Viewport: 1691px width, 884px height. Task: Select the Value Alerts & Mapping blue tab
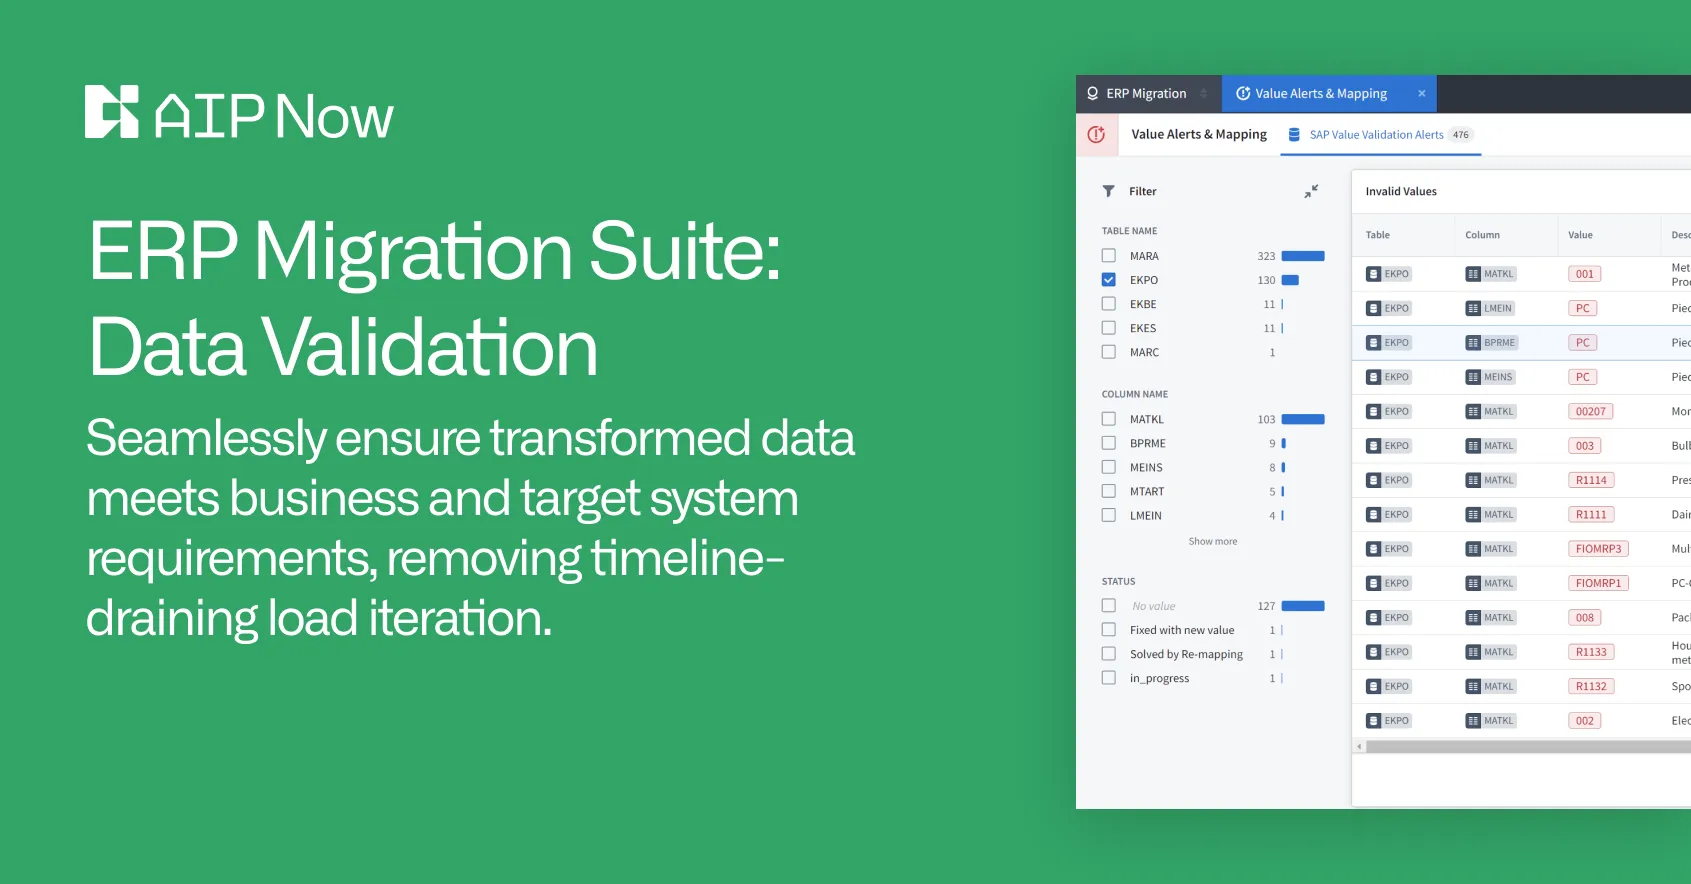(1329, 94)
